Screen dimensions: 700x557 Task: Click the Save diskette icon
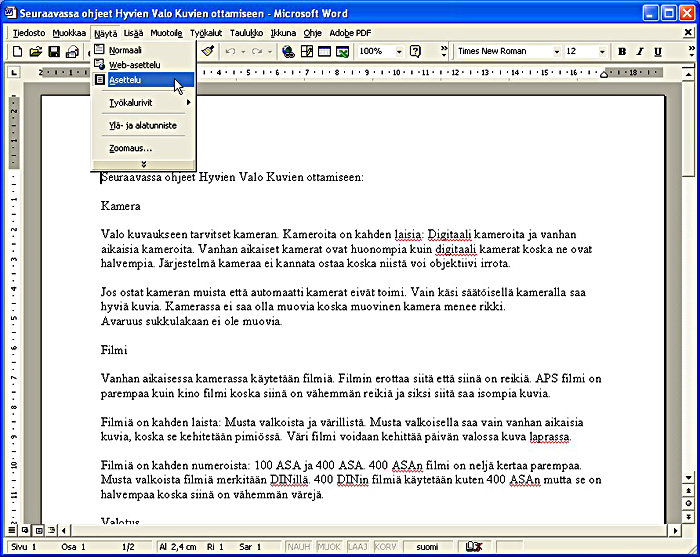click(54, 51)
